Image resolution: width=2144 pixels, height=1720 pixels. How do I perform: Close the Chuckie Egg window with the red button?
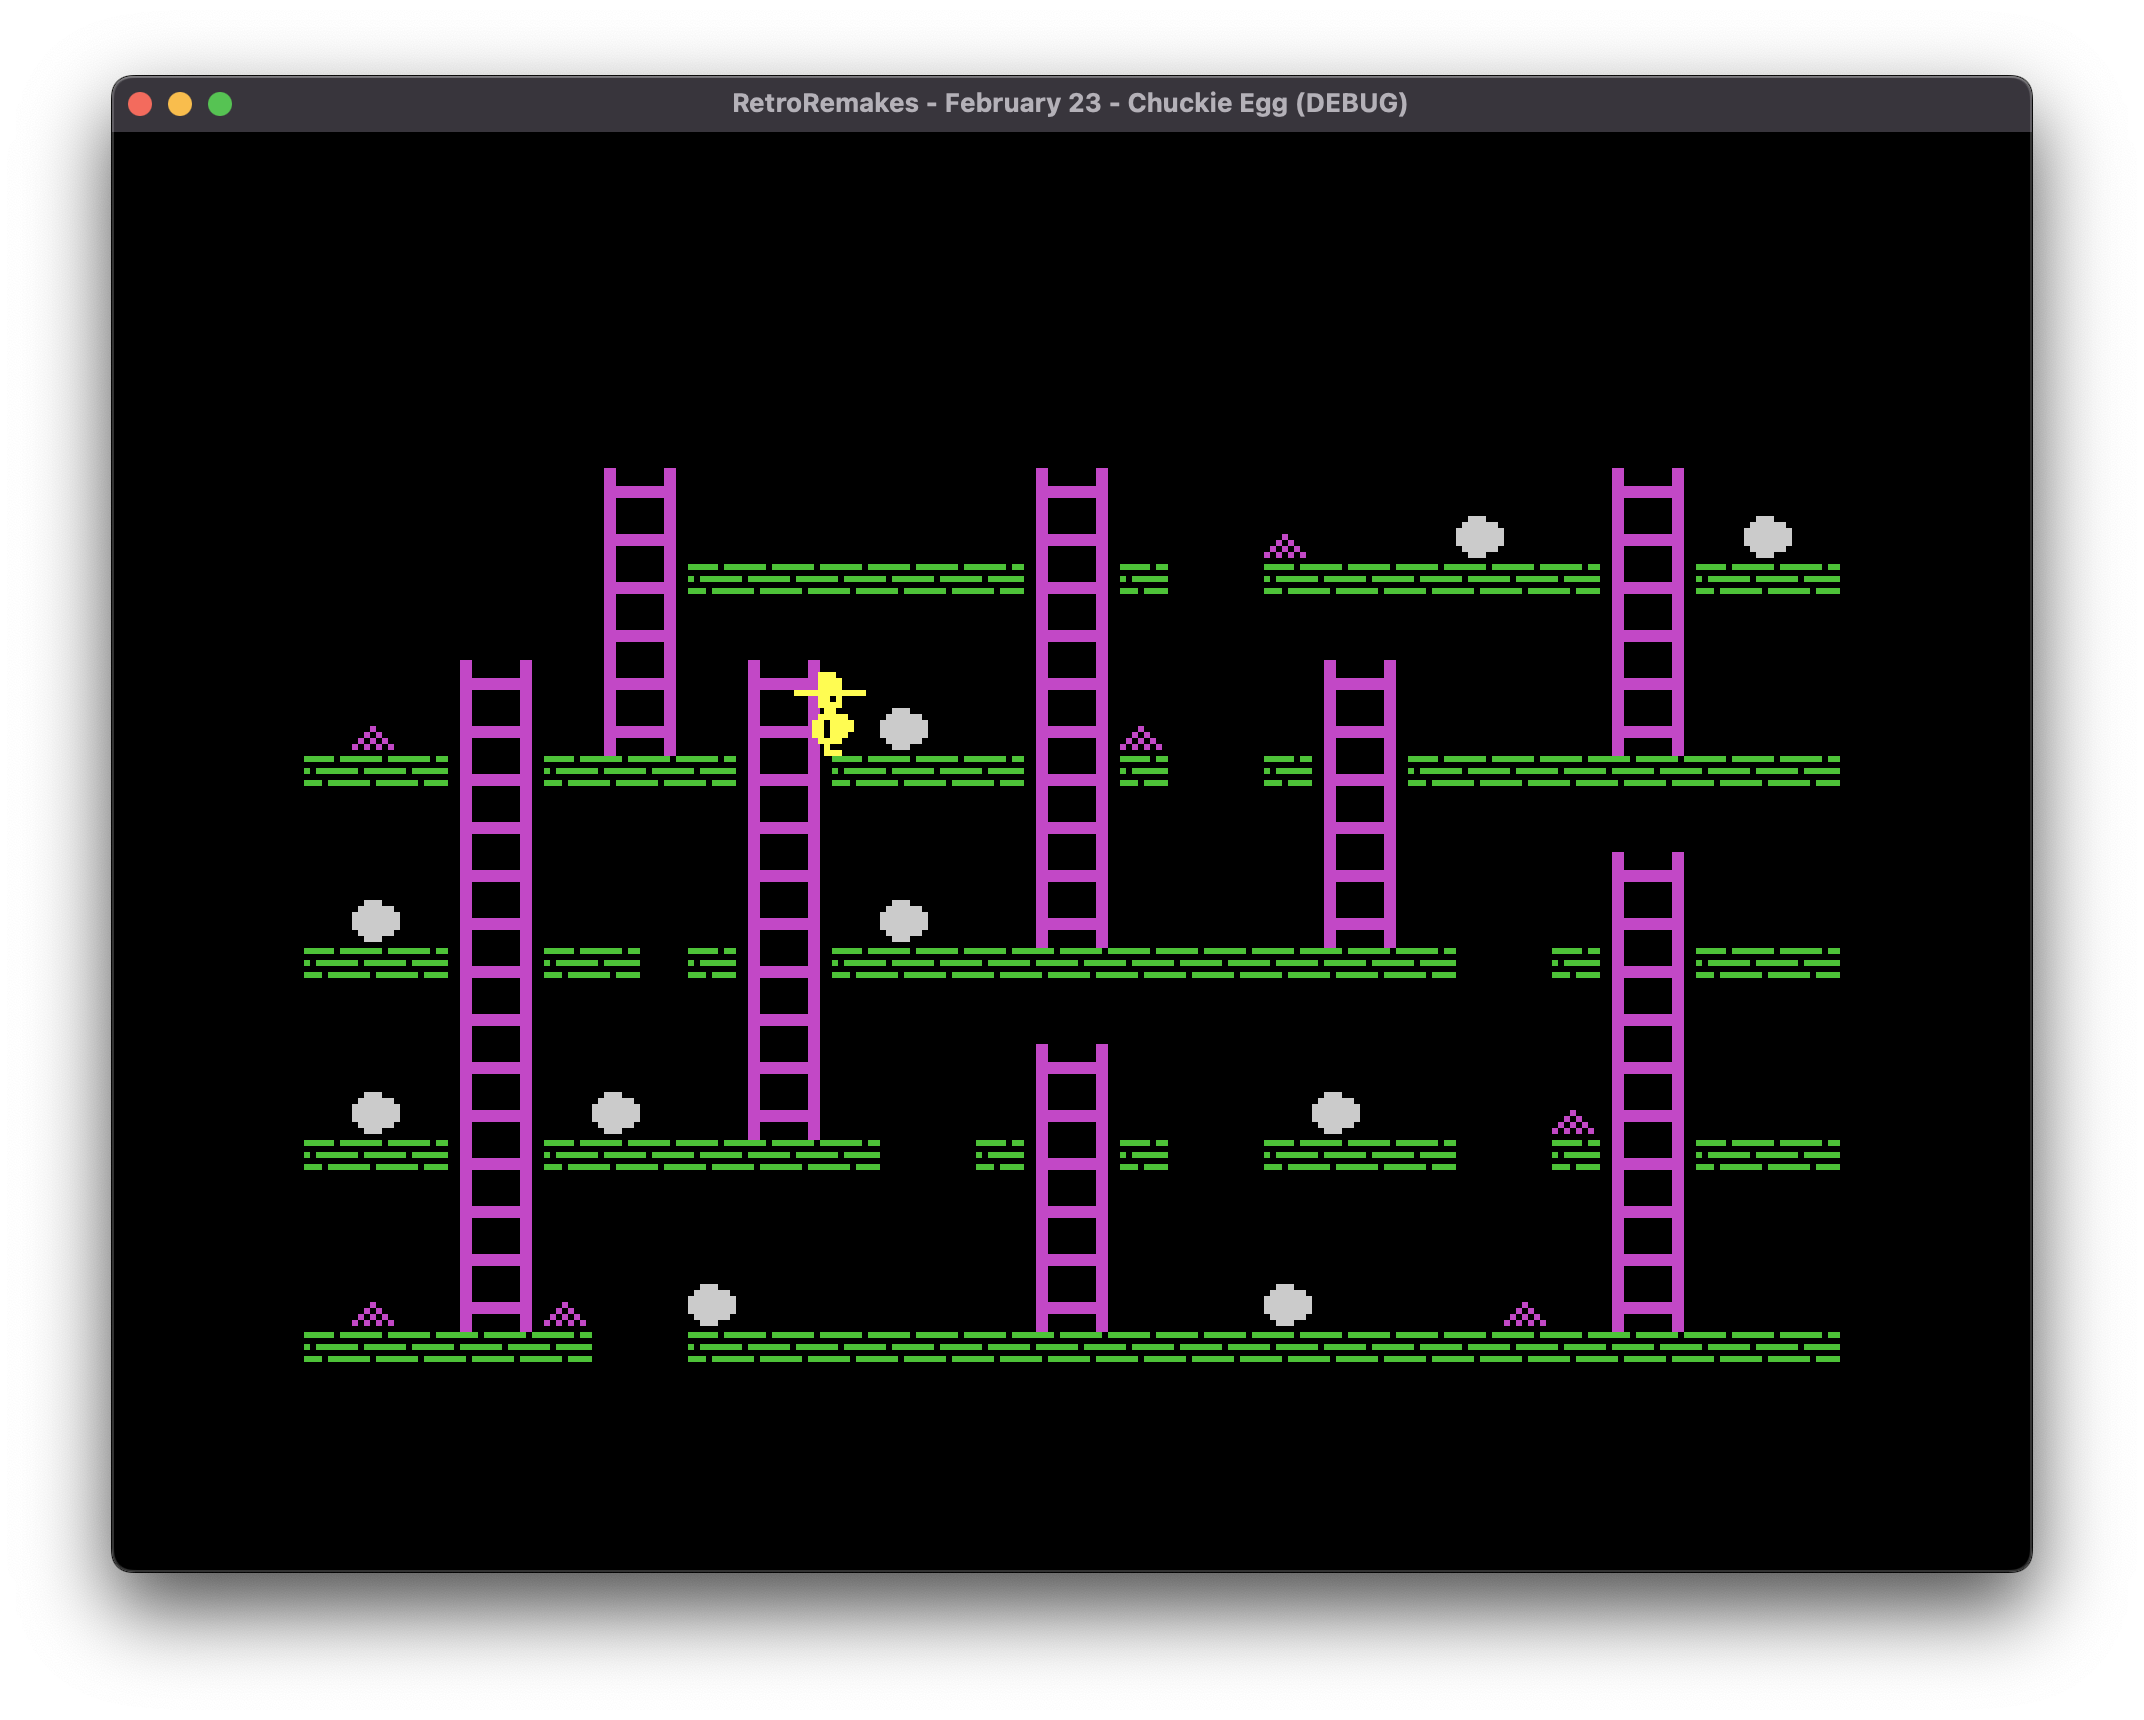point(141,104)
